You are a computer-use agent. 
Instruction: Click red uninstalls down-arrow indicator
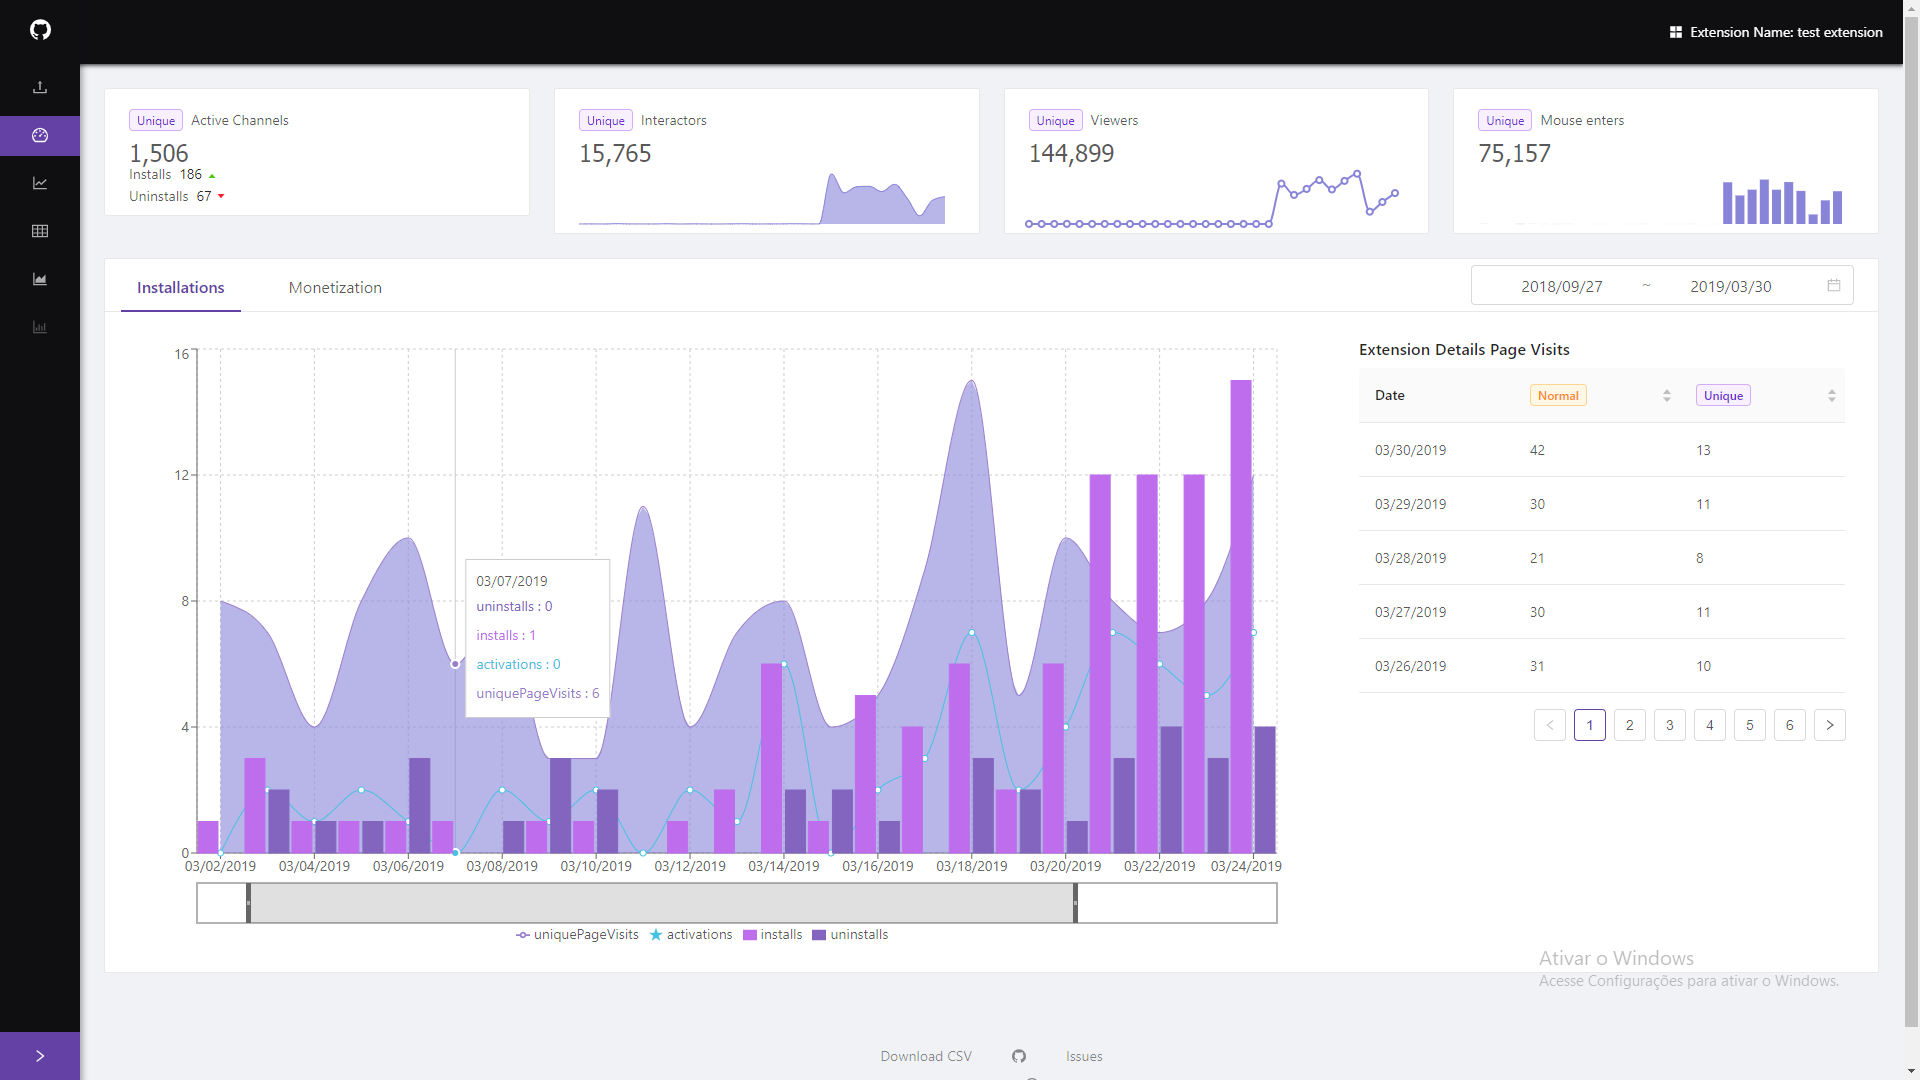pos(221,196)
